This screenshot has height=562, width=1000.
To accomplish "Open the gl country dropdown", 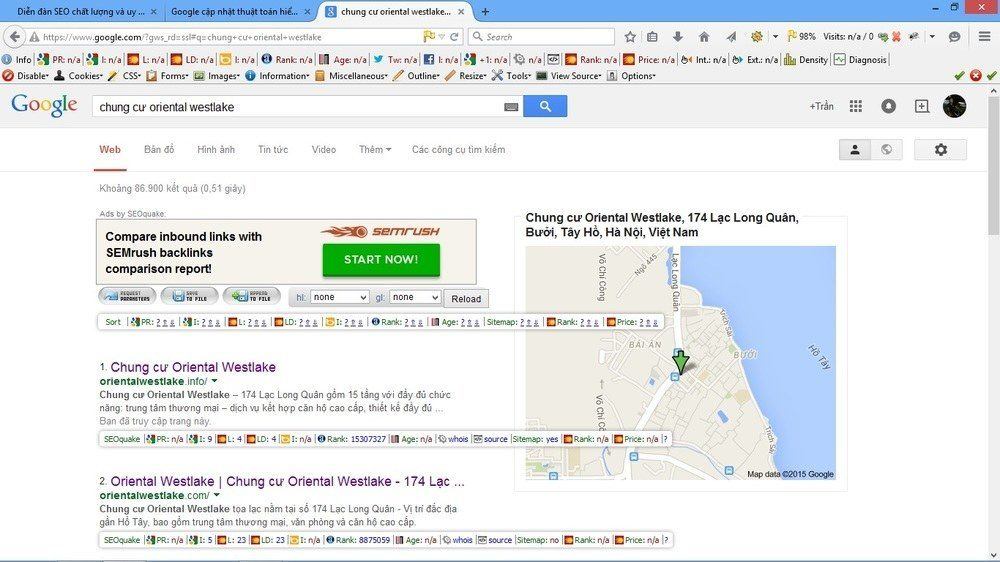I will click(x=415, y=297).
